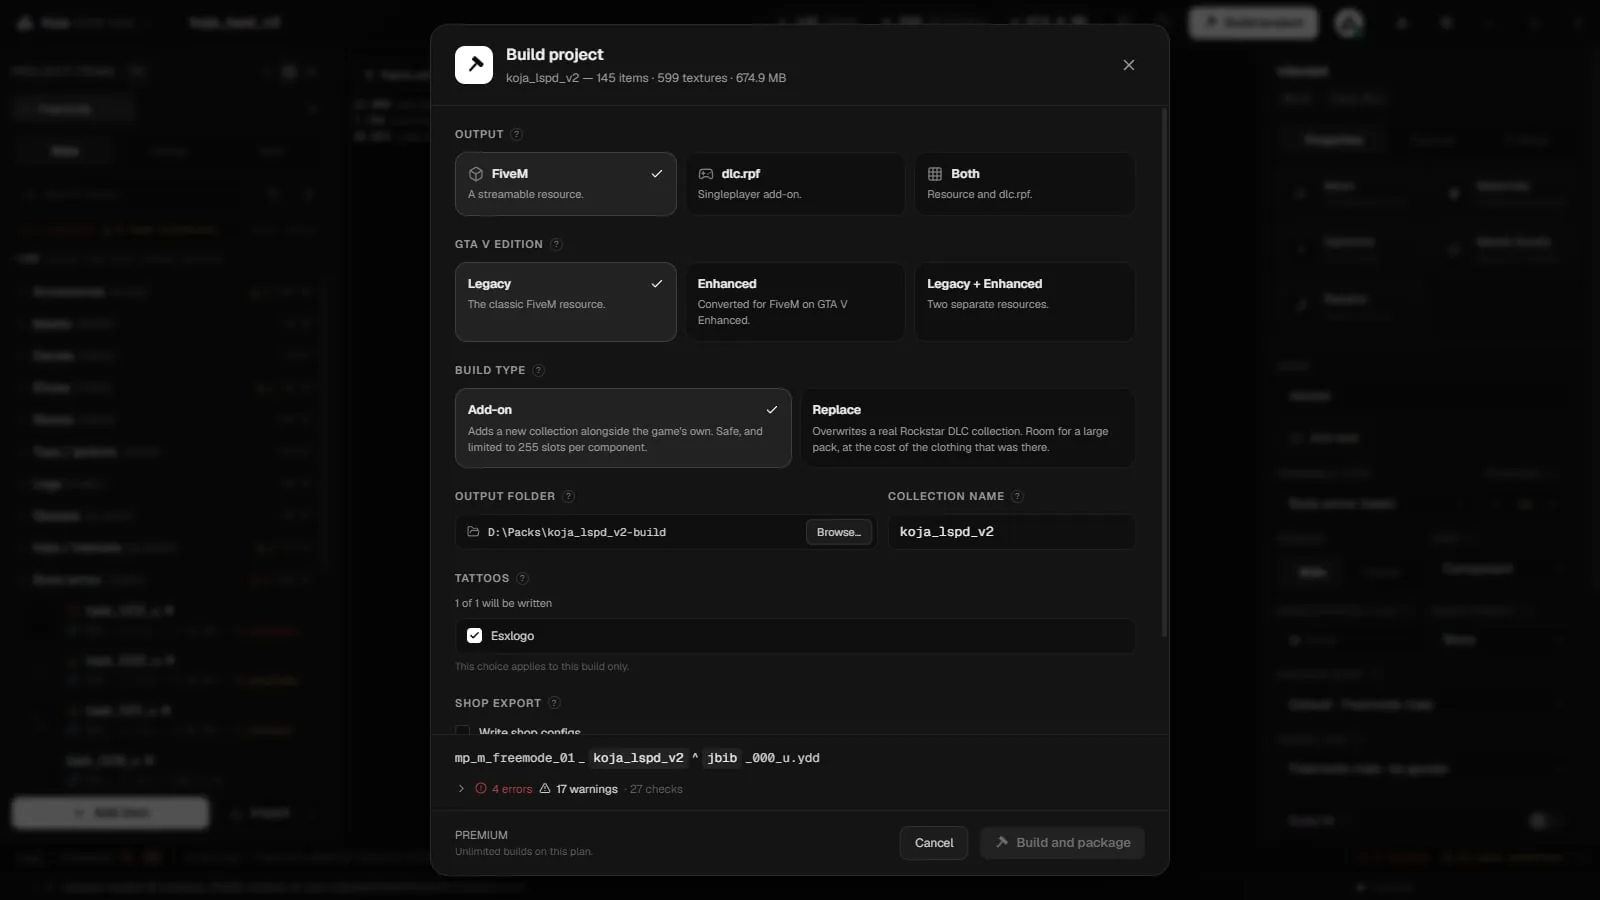Select the Add-on build type
The image size is (1600, 900).
623,428
